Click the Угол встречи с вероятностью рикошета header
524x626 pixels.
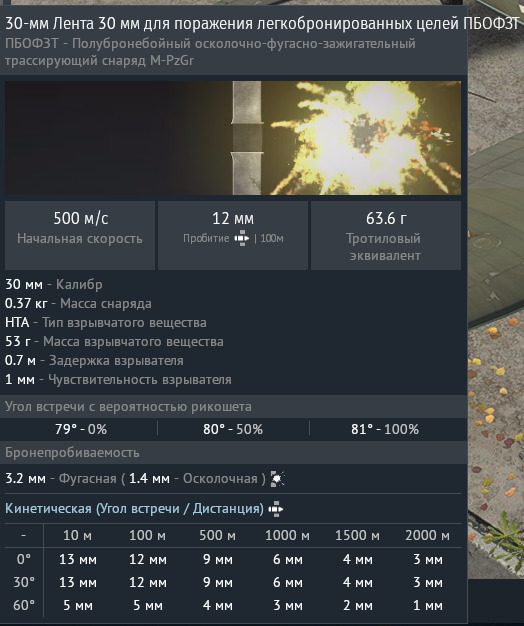(x=233, y=406)
